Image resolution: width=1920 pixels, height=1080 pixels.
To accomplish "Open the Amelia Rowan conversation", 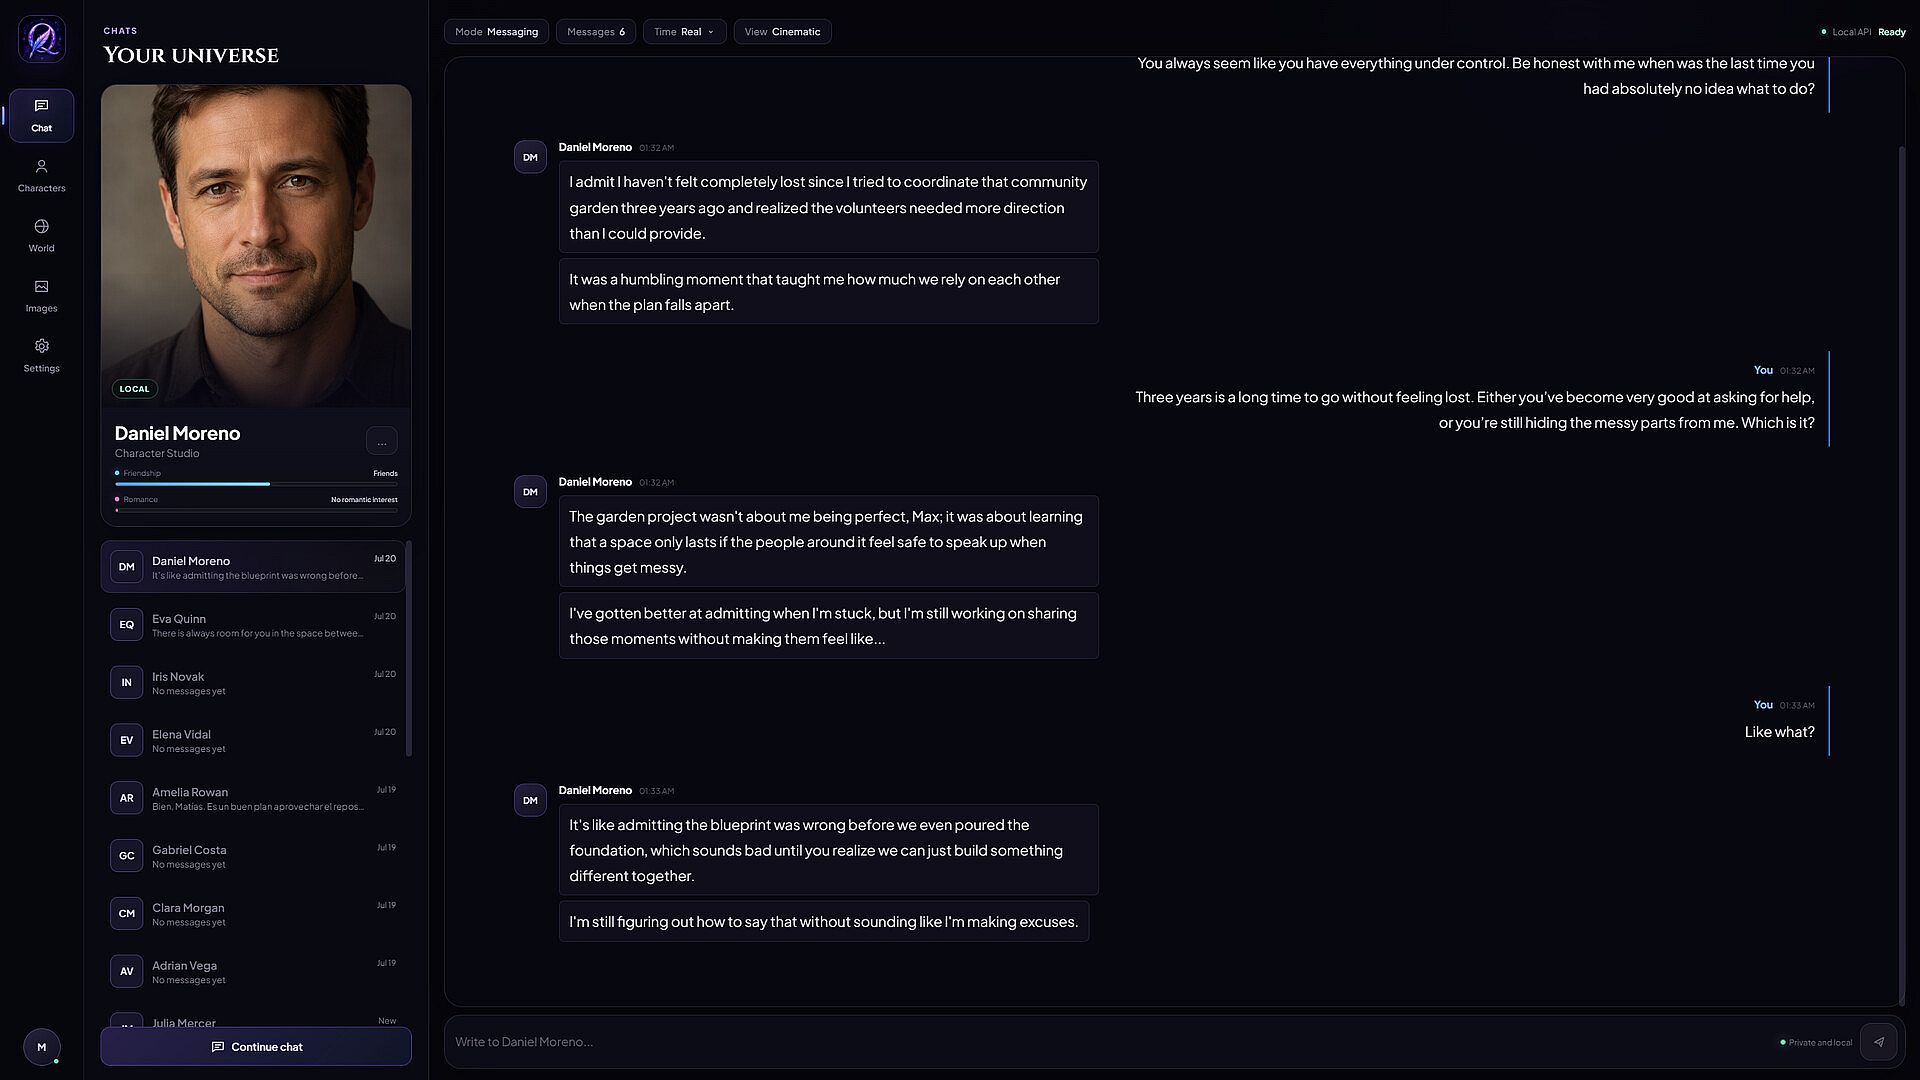I will pos(253,798).
